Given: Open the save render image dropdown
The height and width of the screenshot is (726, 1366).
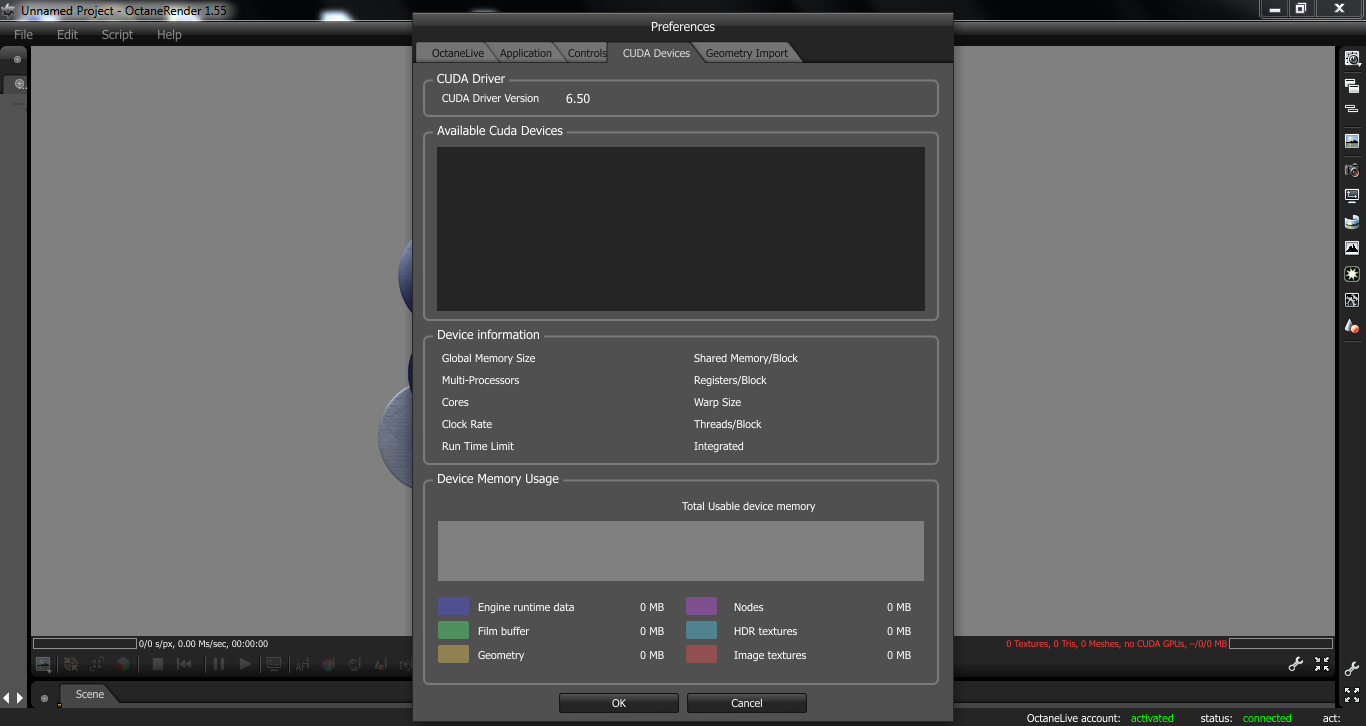Looking at the screenshot, I should [x=43, y=664].
